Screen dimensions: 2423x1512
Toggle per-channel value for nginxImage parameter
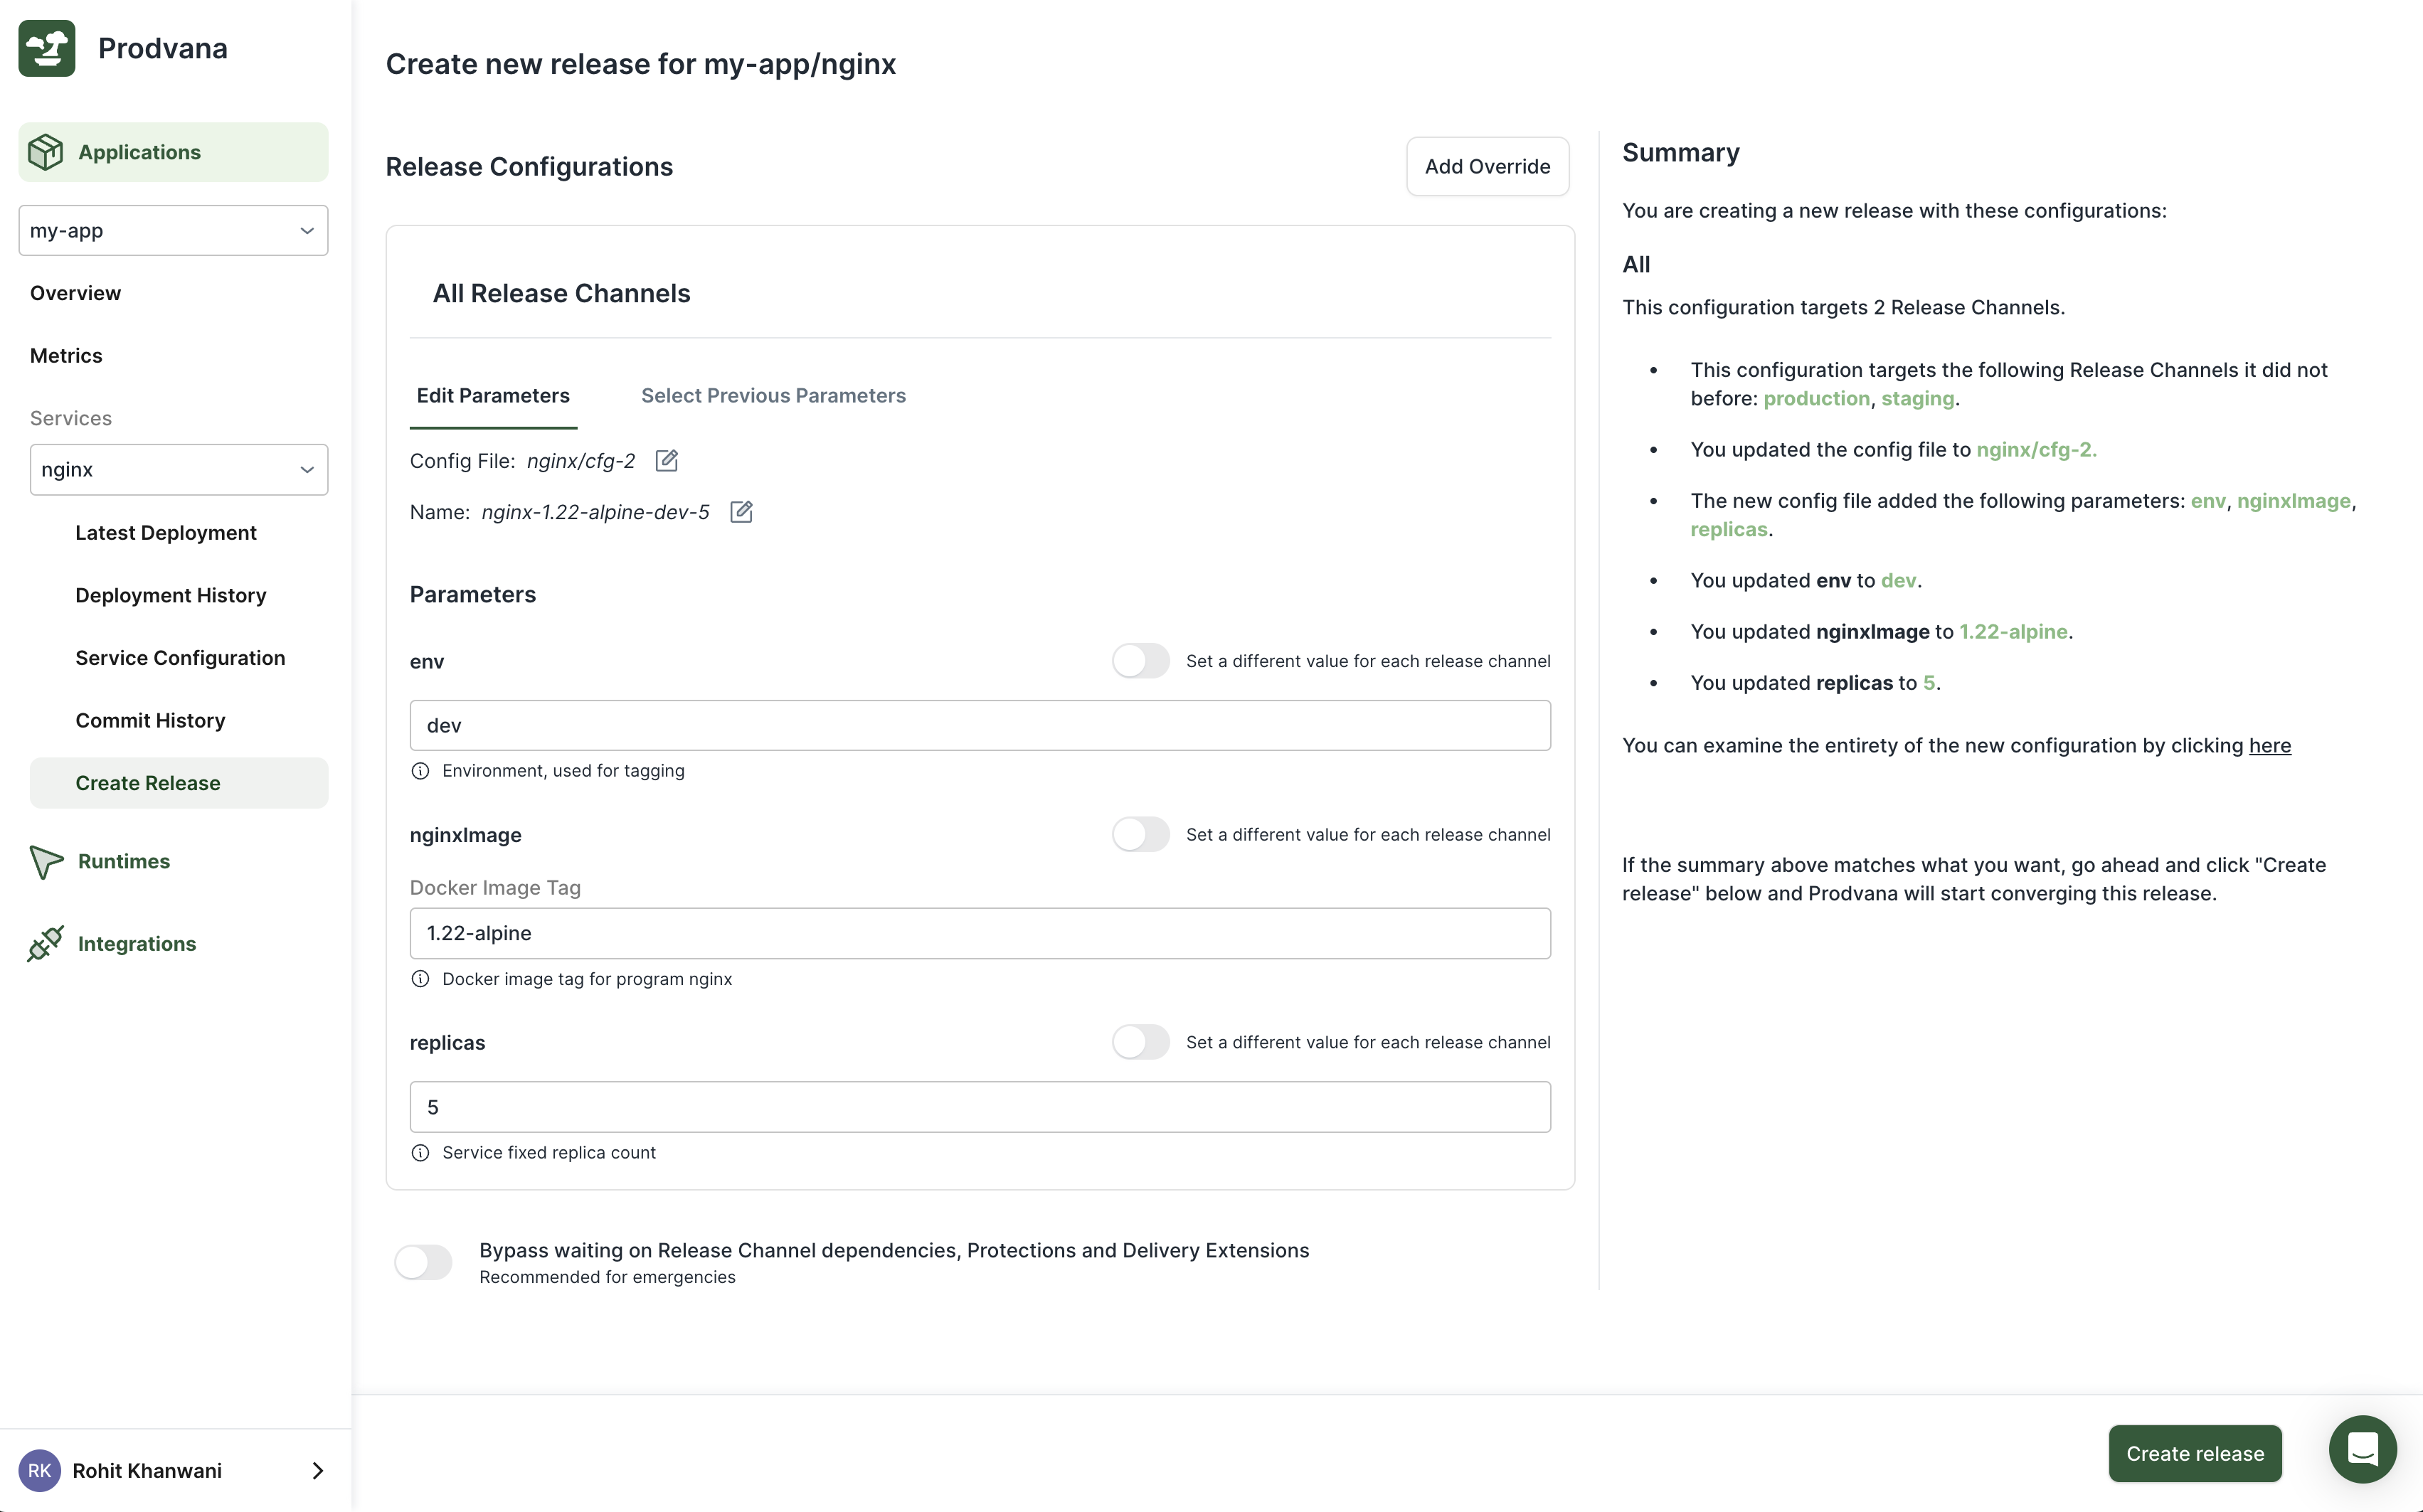pyautogui.click(x=1140, y=834)
